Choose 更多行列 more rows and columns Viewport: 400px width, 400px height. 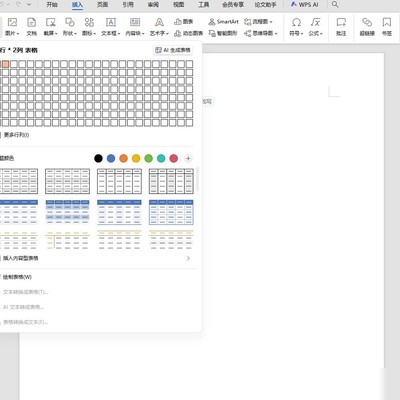click(16, 135)
